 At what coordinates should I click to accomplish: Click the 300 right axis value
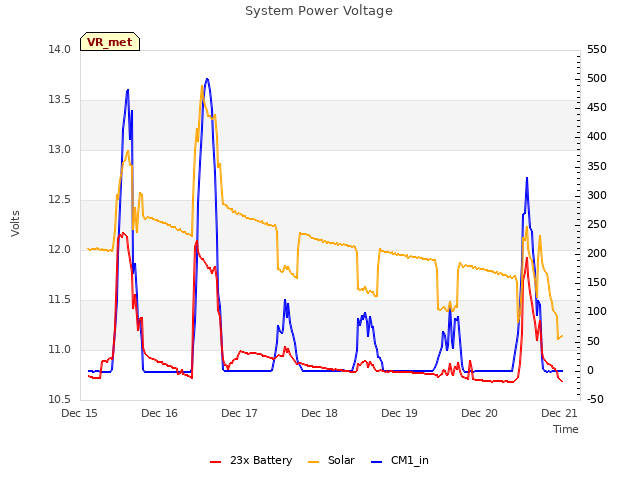click(597, 196)
